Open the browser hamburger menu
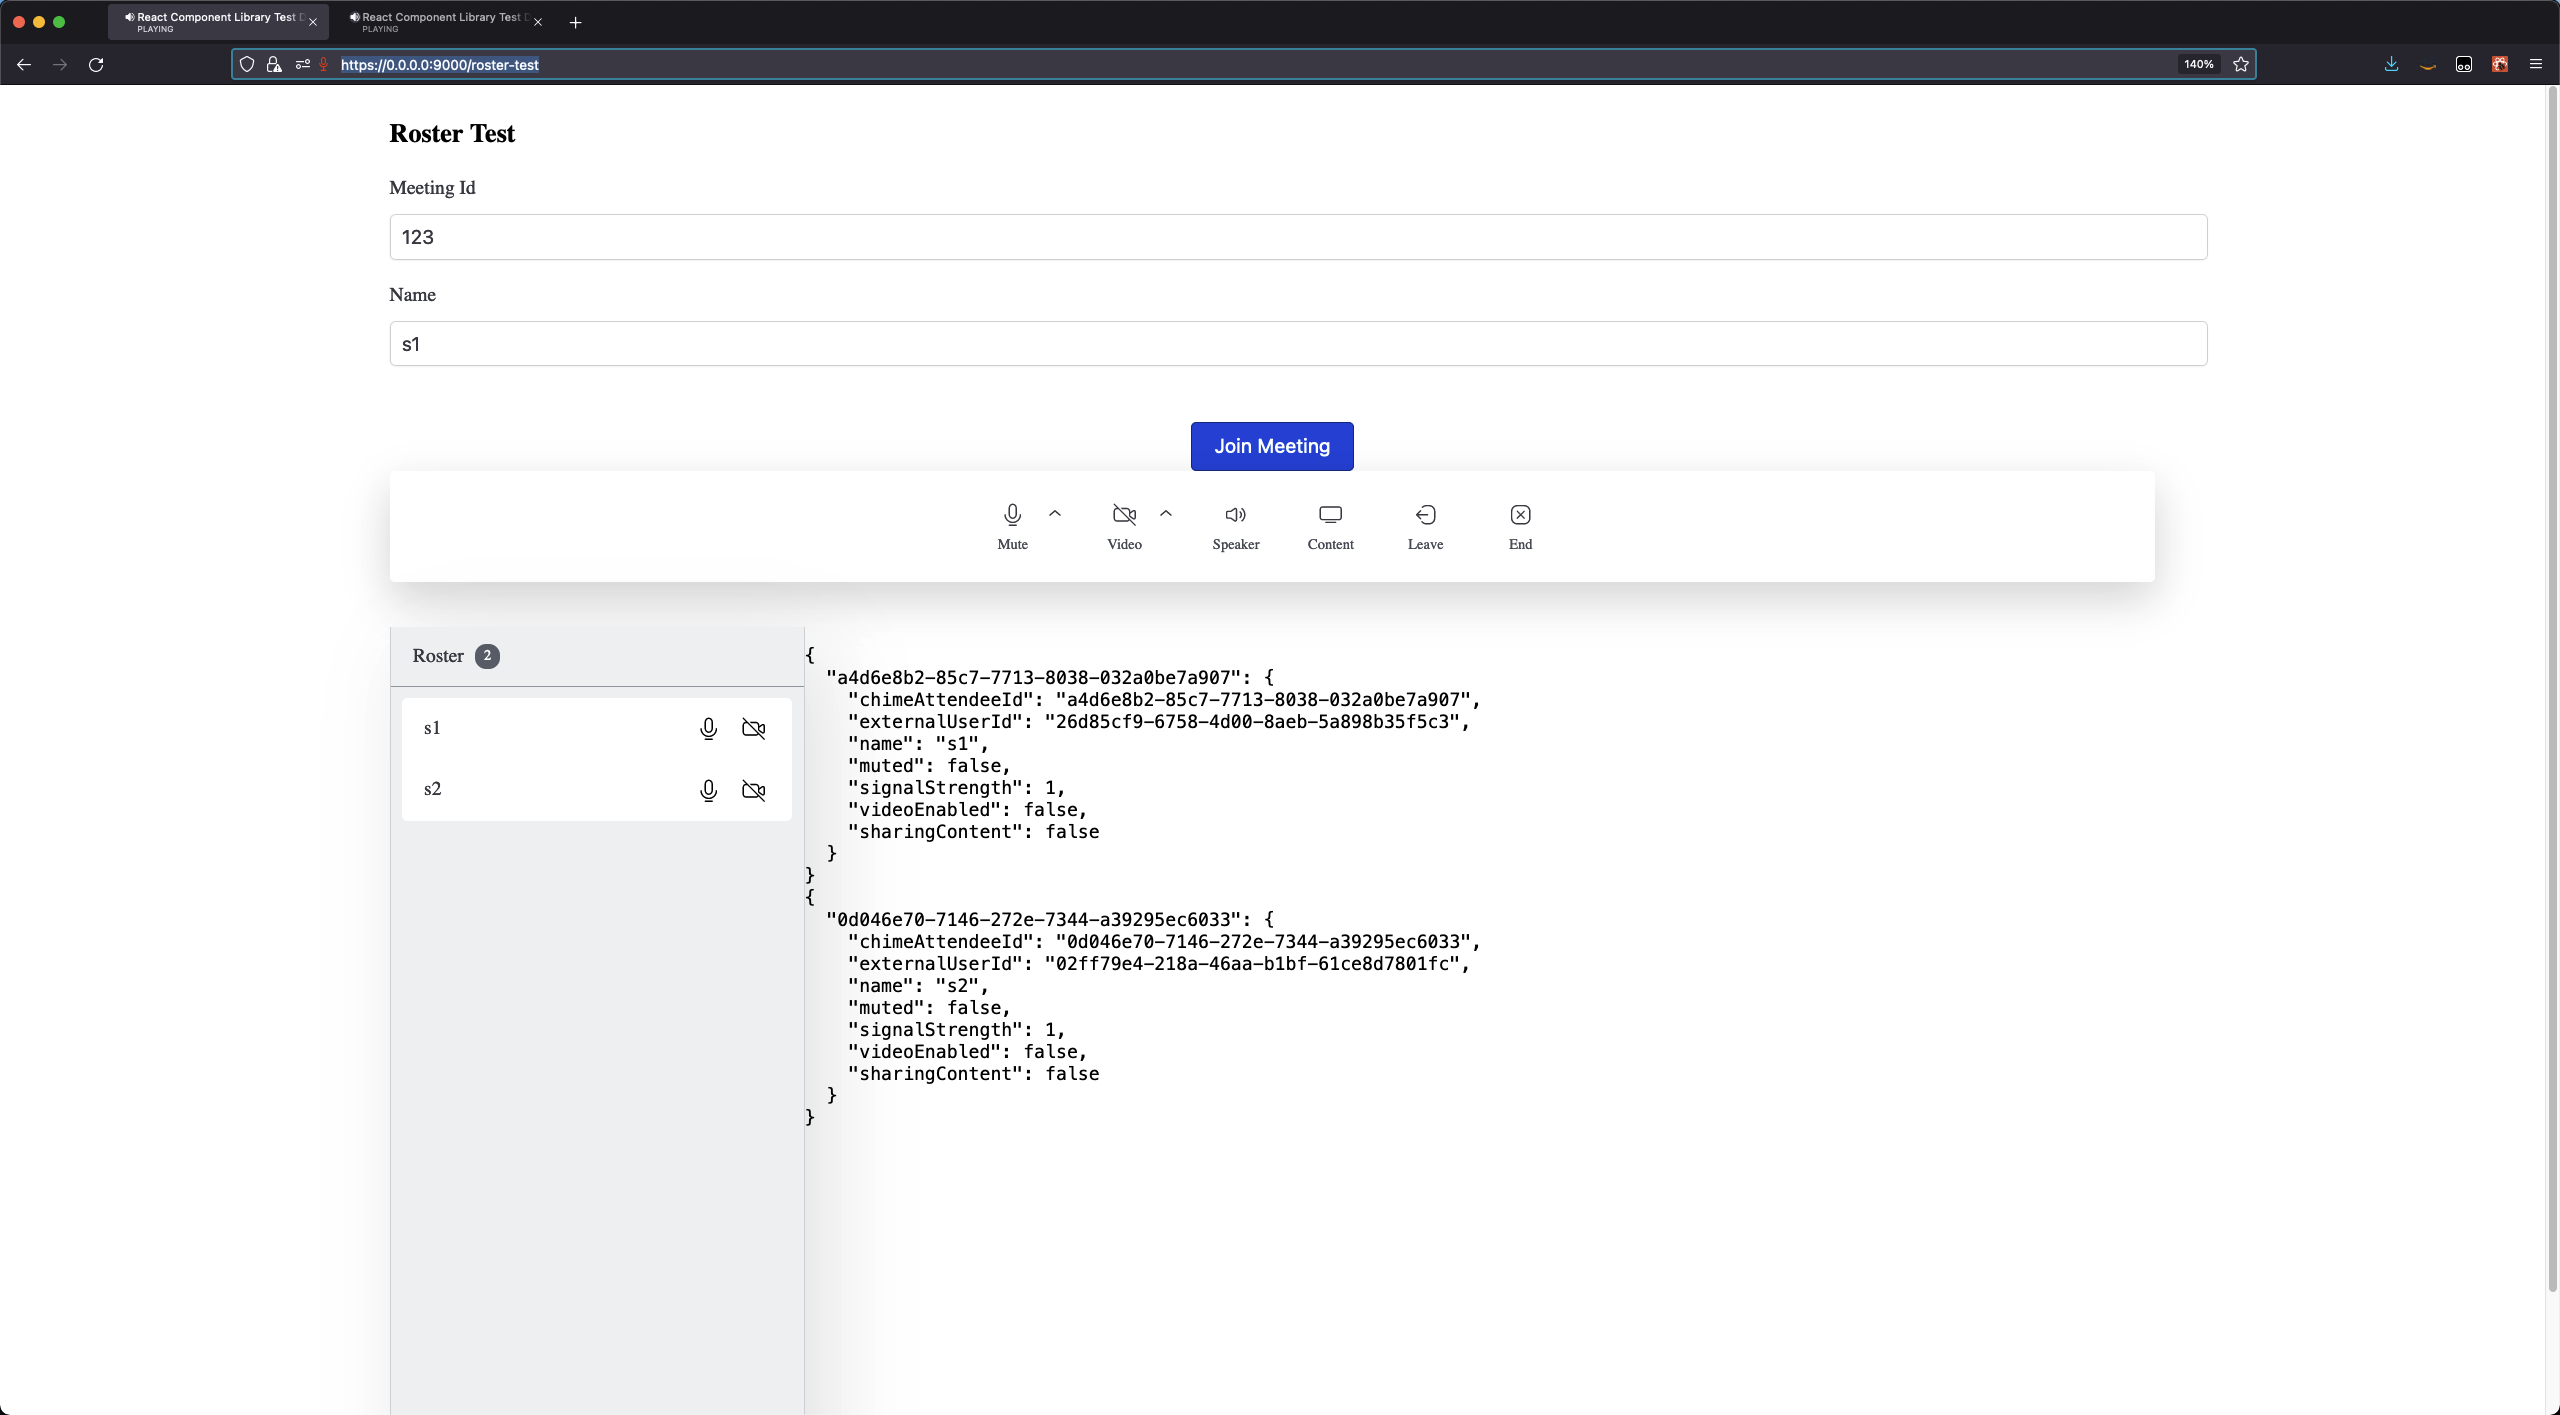Viewport: 2560px width, 1415px height. 2535,65
